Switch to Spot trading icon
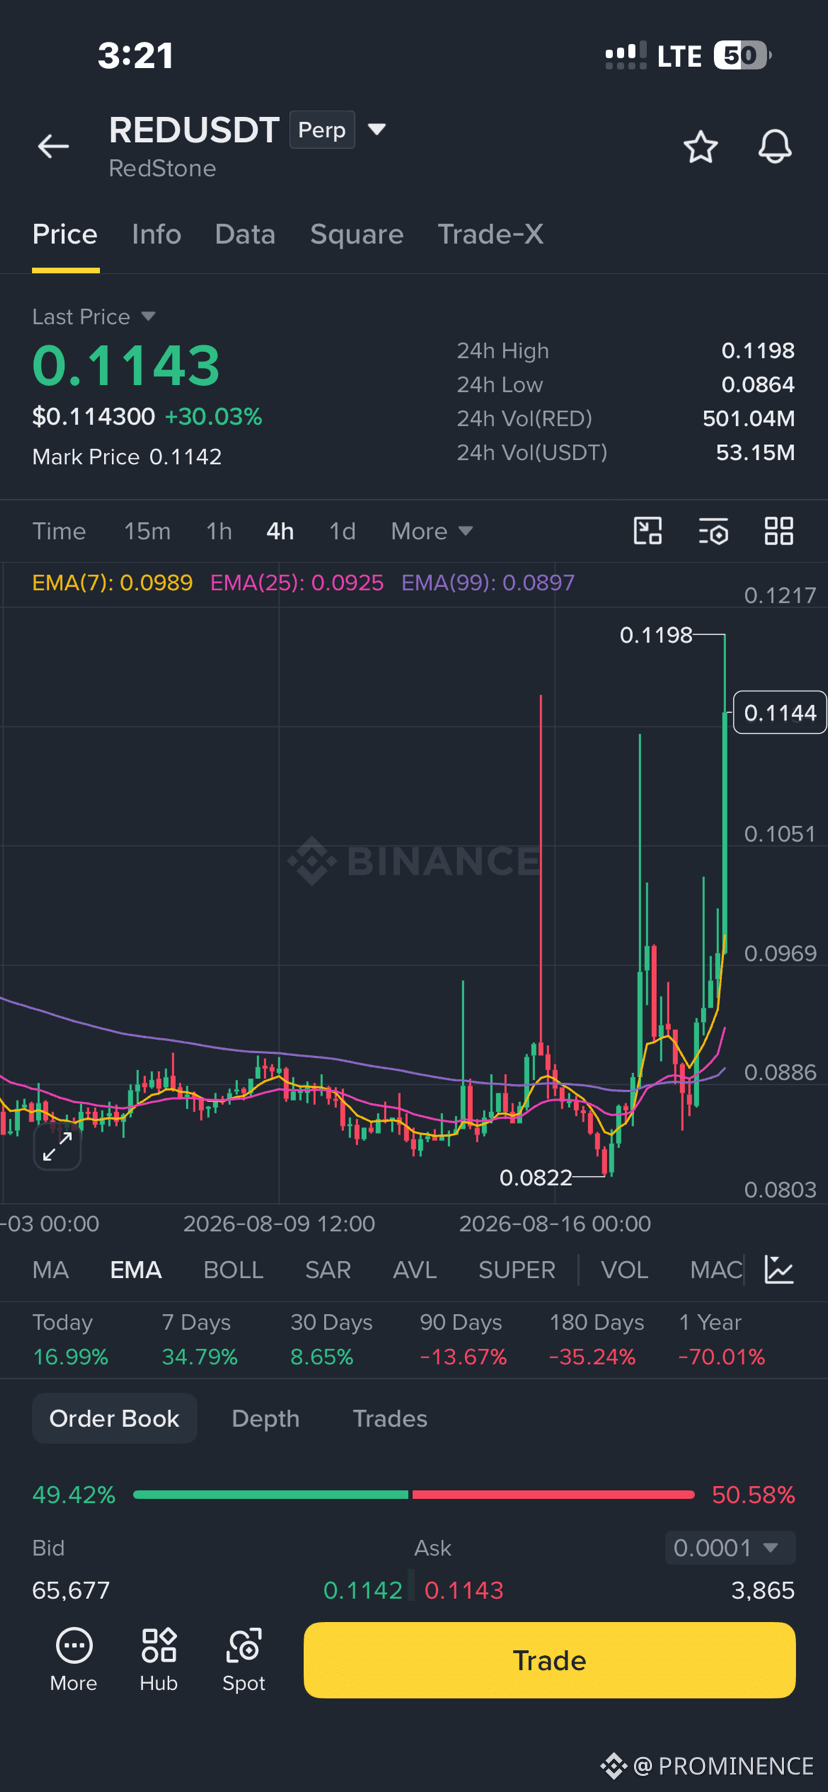 (x=244, y=1661)
